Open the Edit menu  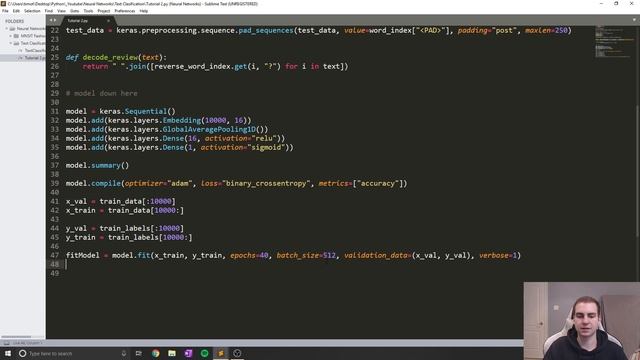tap(16, 11)
